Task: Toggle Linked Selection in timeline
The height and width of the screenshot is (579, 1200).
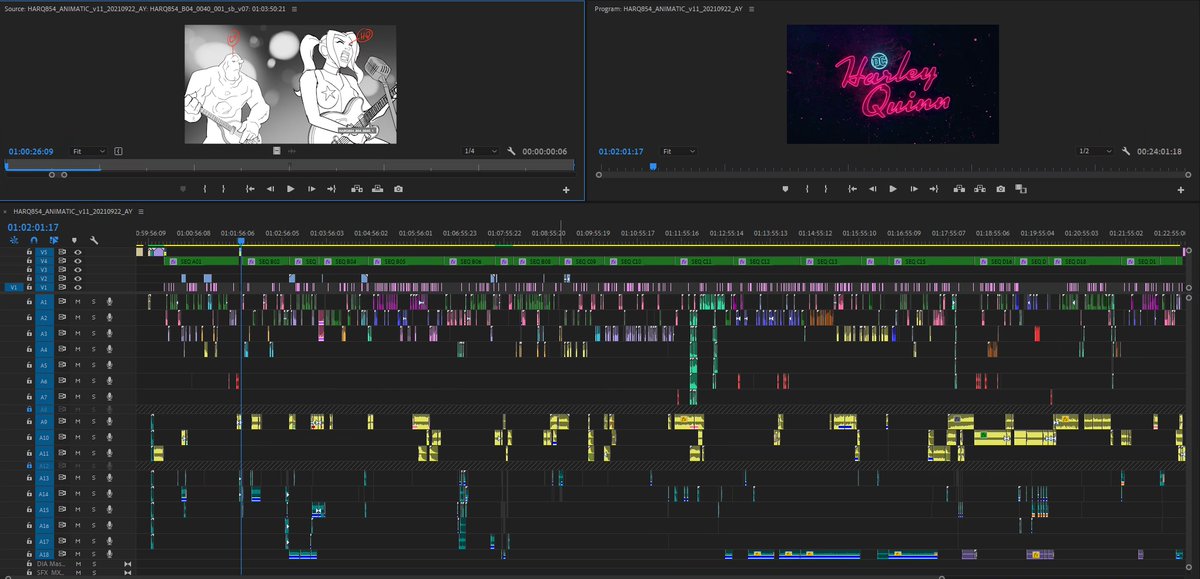Action: click(53, 240)
